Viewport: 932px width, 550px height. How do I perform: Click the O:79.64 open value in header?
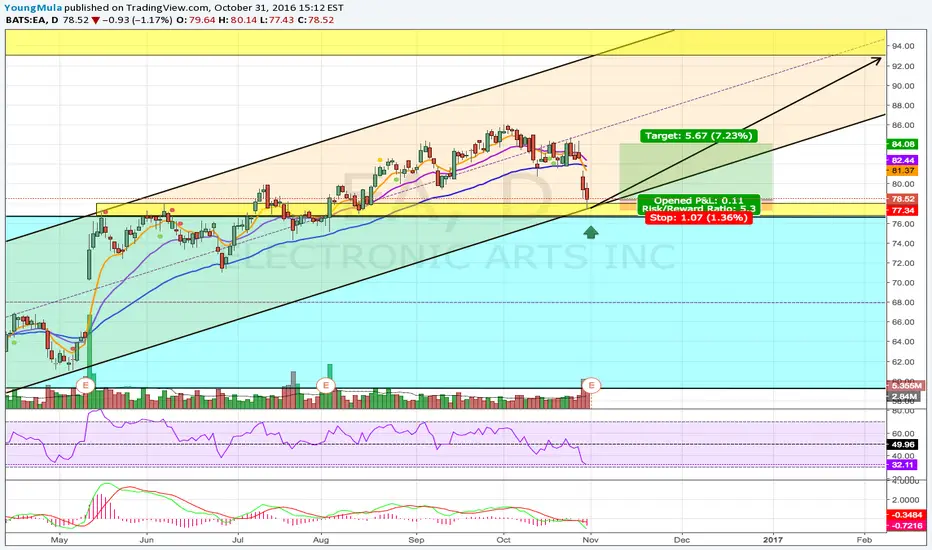point(196,20)
